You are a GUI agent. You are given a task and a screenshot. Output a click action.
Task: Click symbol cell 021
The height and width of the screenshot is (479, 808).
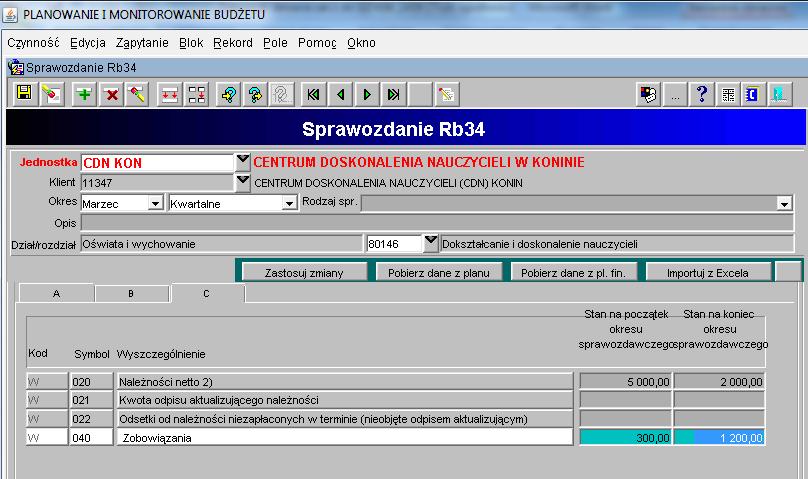(91, 400)
